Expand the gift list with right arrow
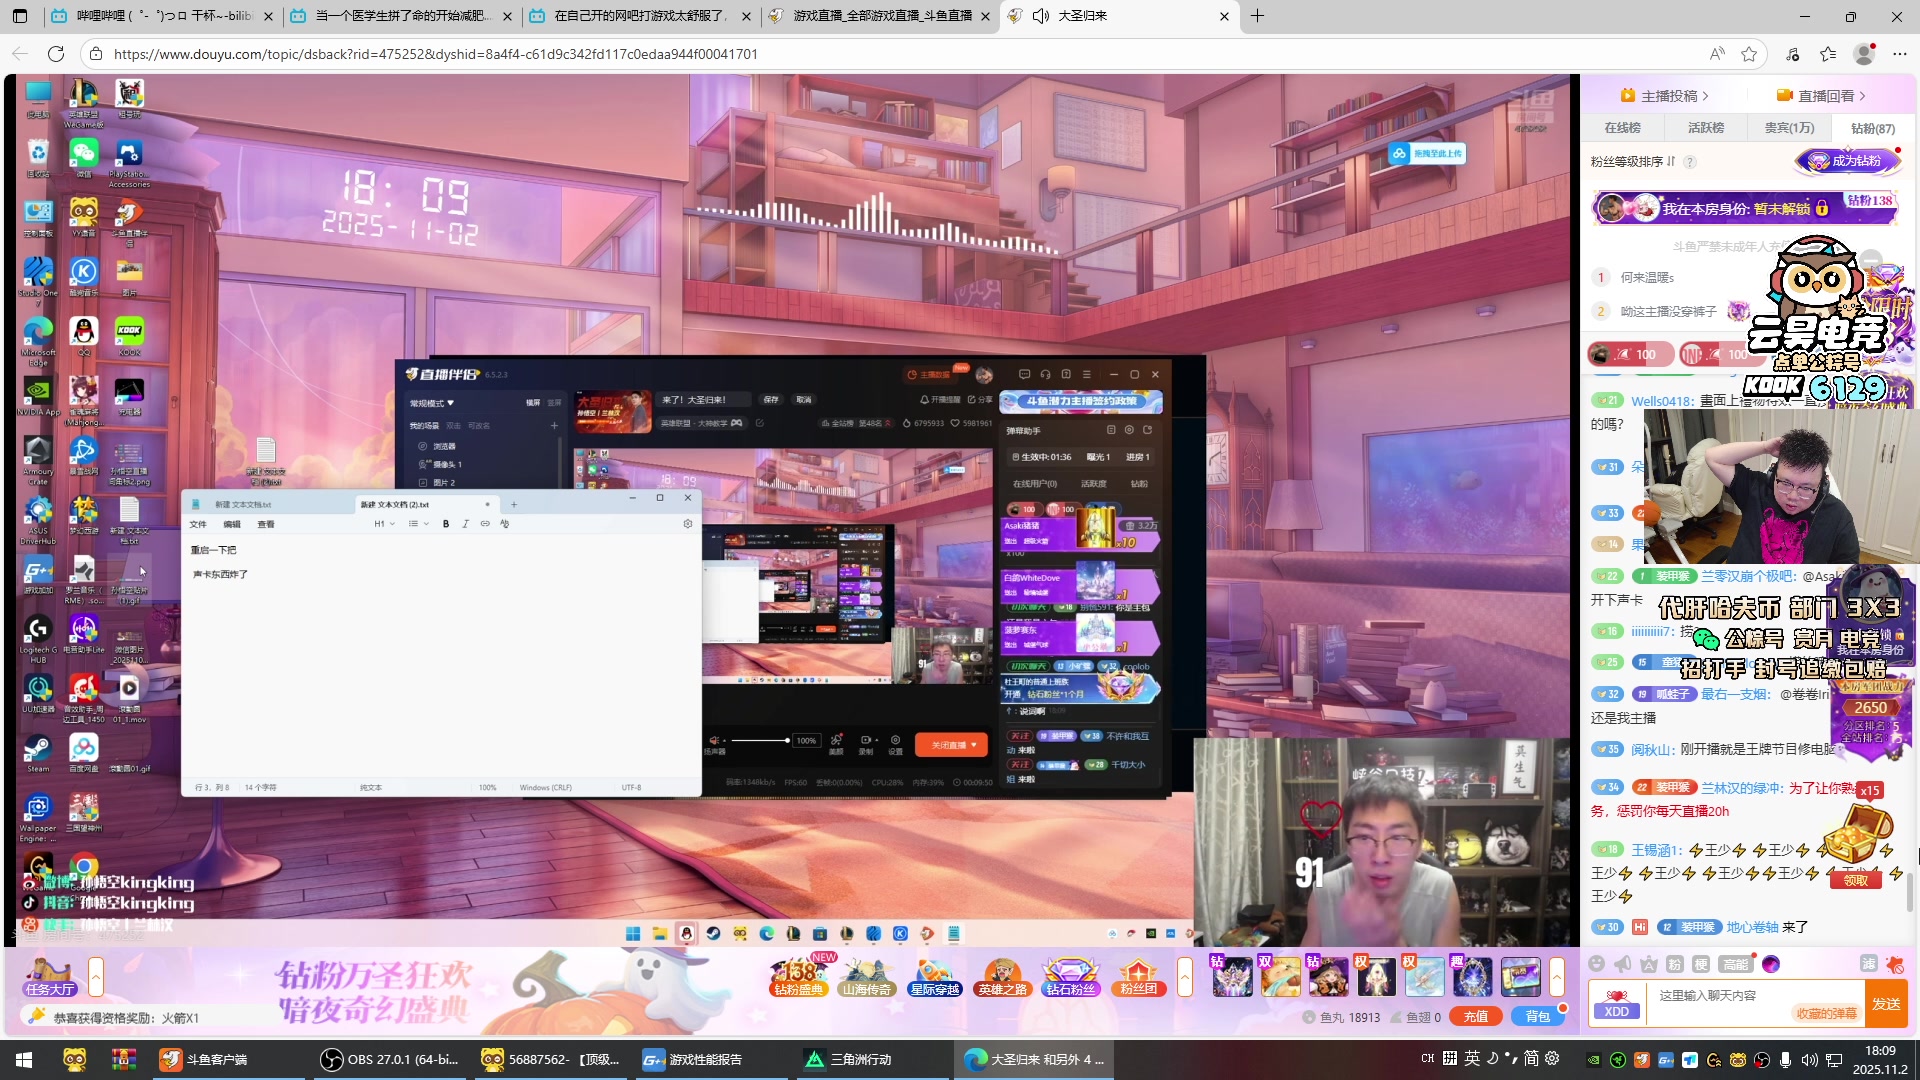The height and width of the screenshot is (1080, 1920). point(1557,976)
